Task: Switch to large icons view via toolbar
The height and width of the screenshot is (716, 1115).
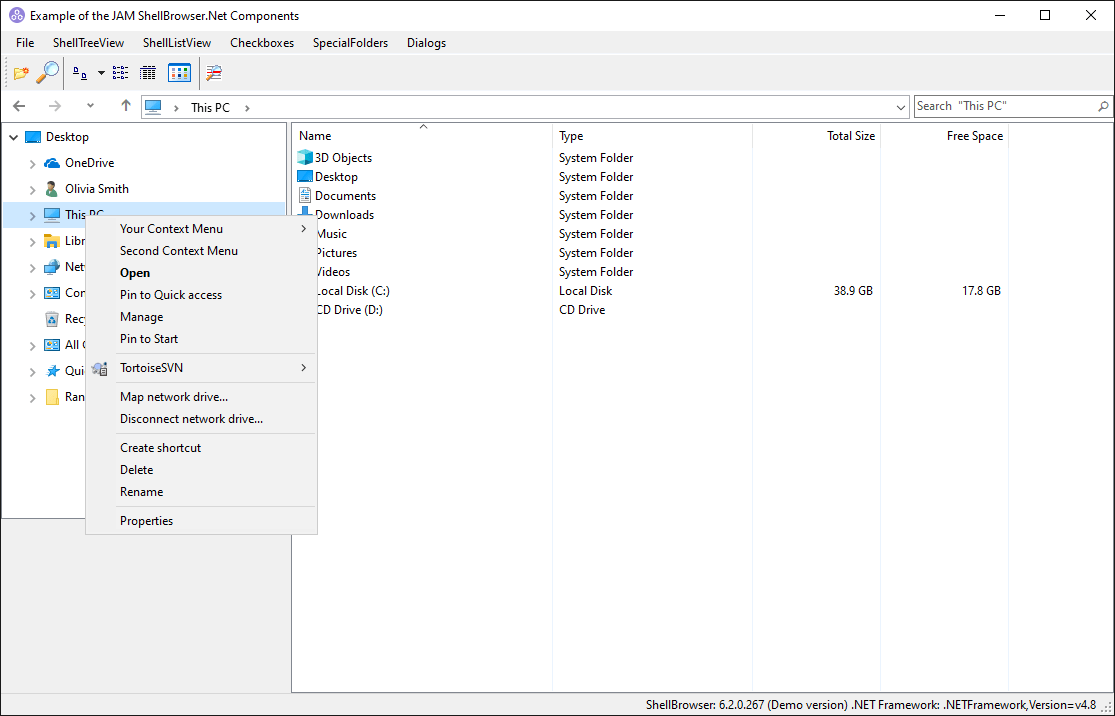Action: pyautogui.click(x=179, y=72)
